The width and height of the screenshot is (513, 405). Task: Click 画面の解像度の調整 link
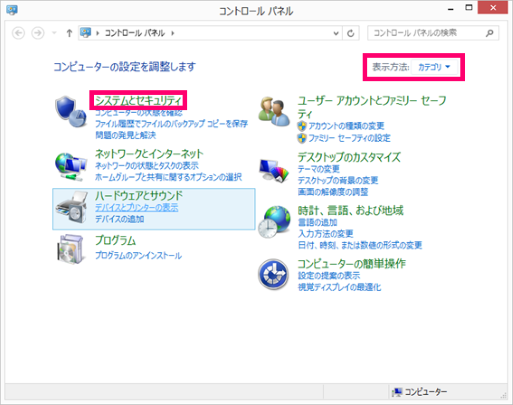coord(333,192)
